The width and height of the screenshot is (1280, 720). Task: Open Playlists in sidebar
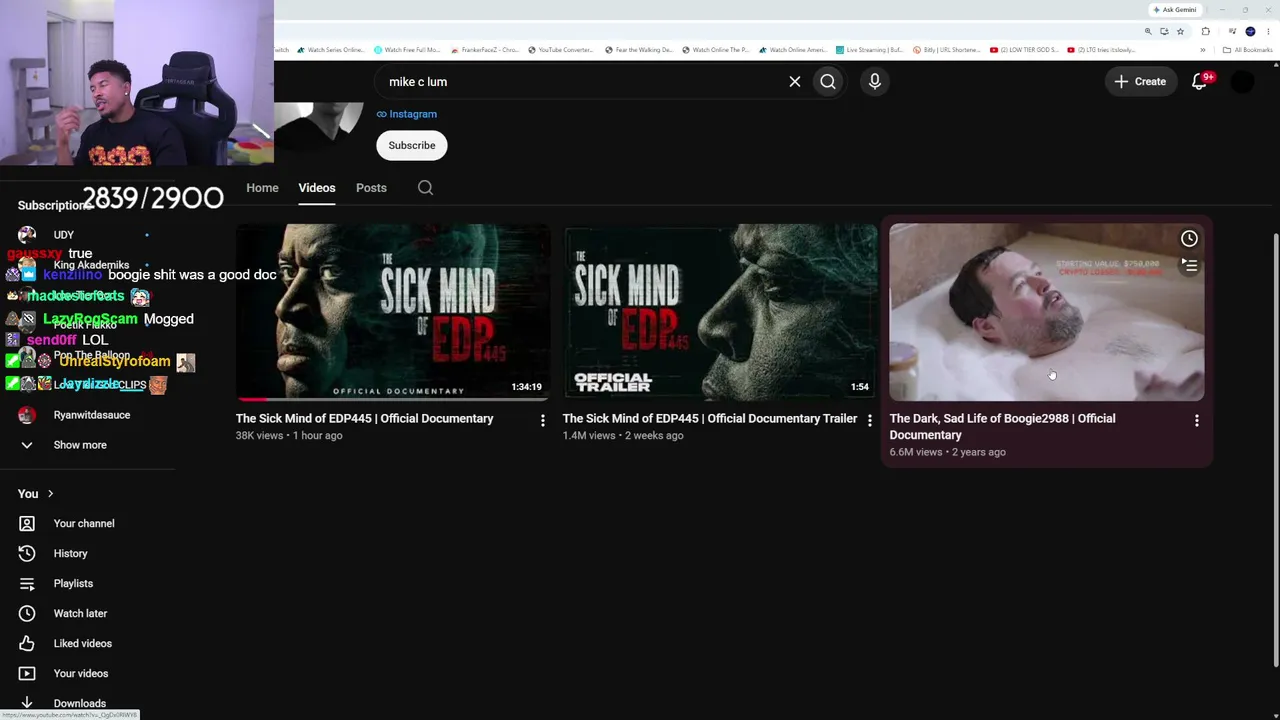coord(73,583)
